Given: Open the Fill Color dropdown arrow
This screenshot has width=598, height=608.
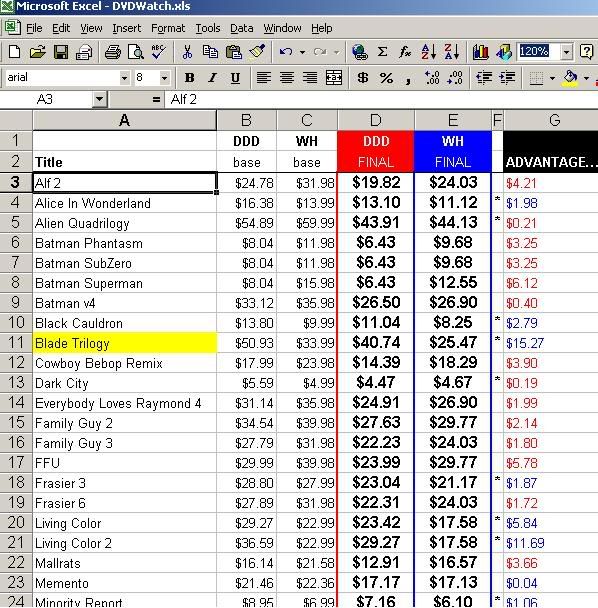Looking at the screenshot, I should [x=586, y=78].
